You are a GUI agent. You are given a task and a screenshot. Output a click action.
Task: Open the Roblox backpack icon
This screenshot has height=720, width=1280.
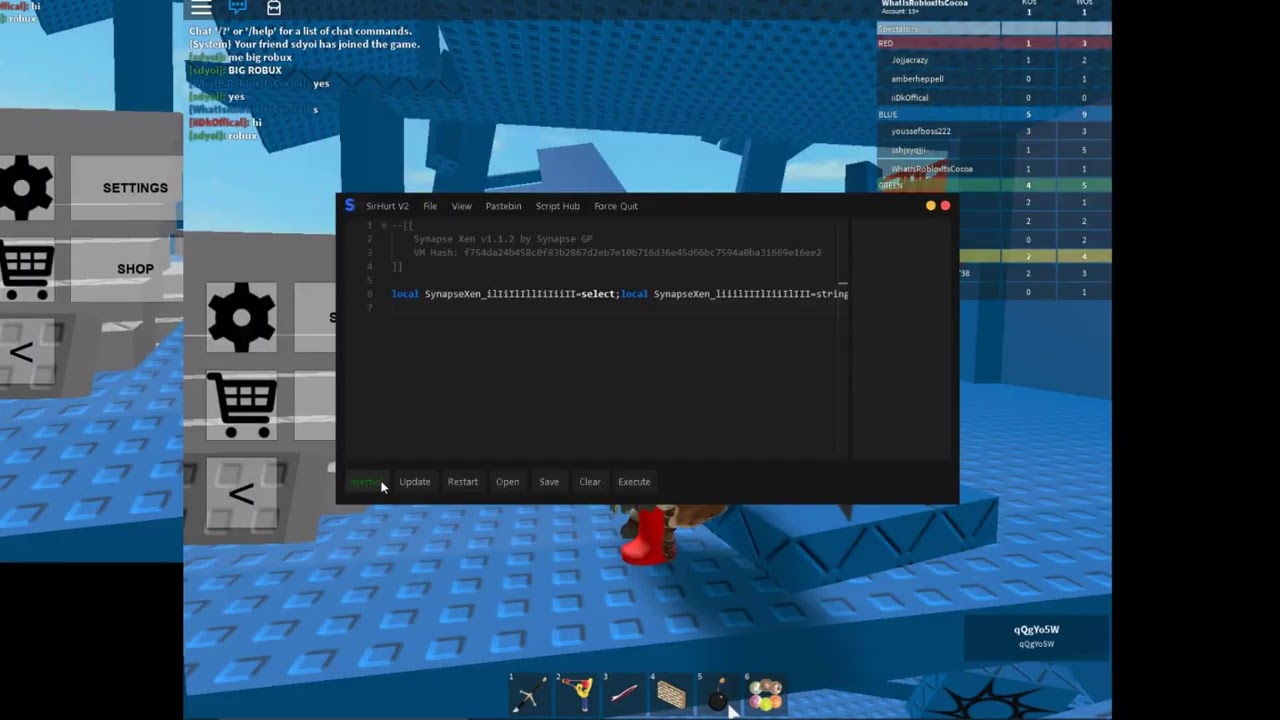coord(273,8)
